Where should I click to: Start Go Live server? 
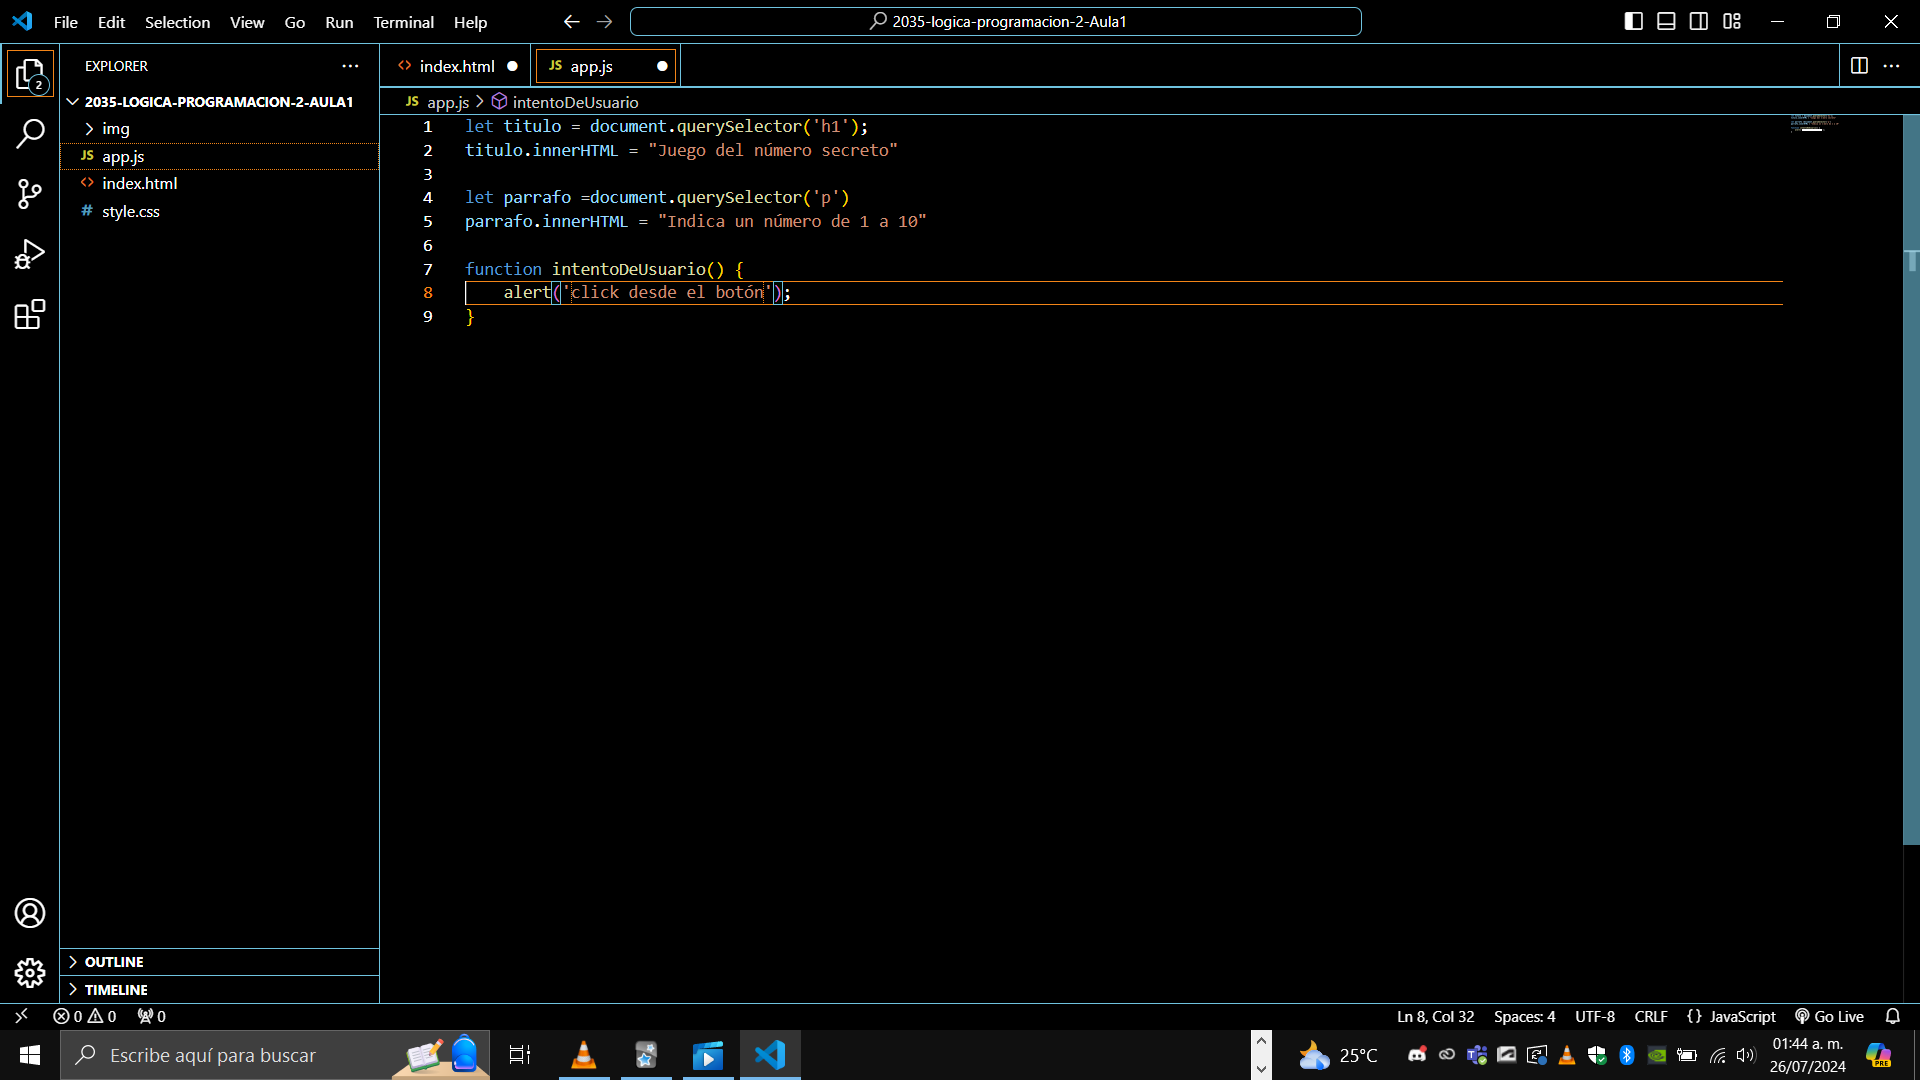coord(1829,1016)
